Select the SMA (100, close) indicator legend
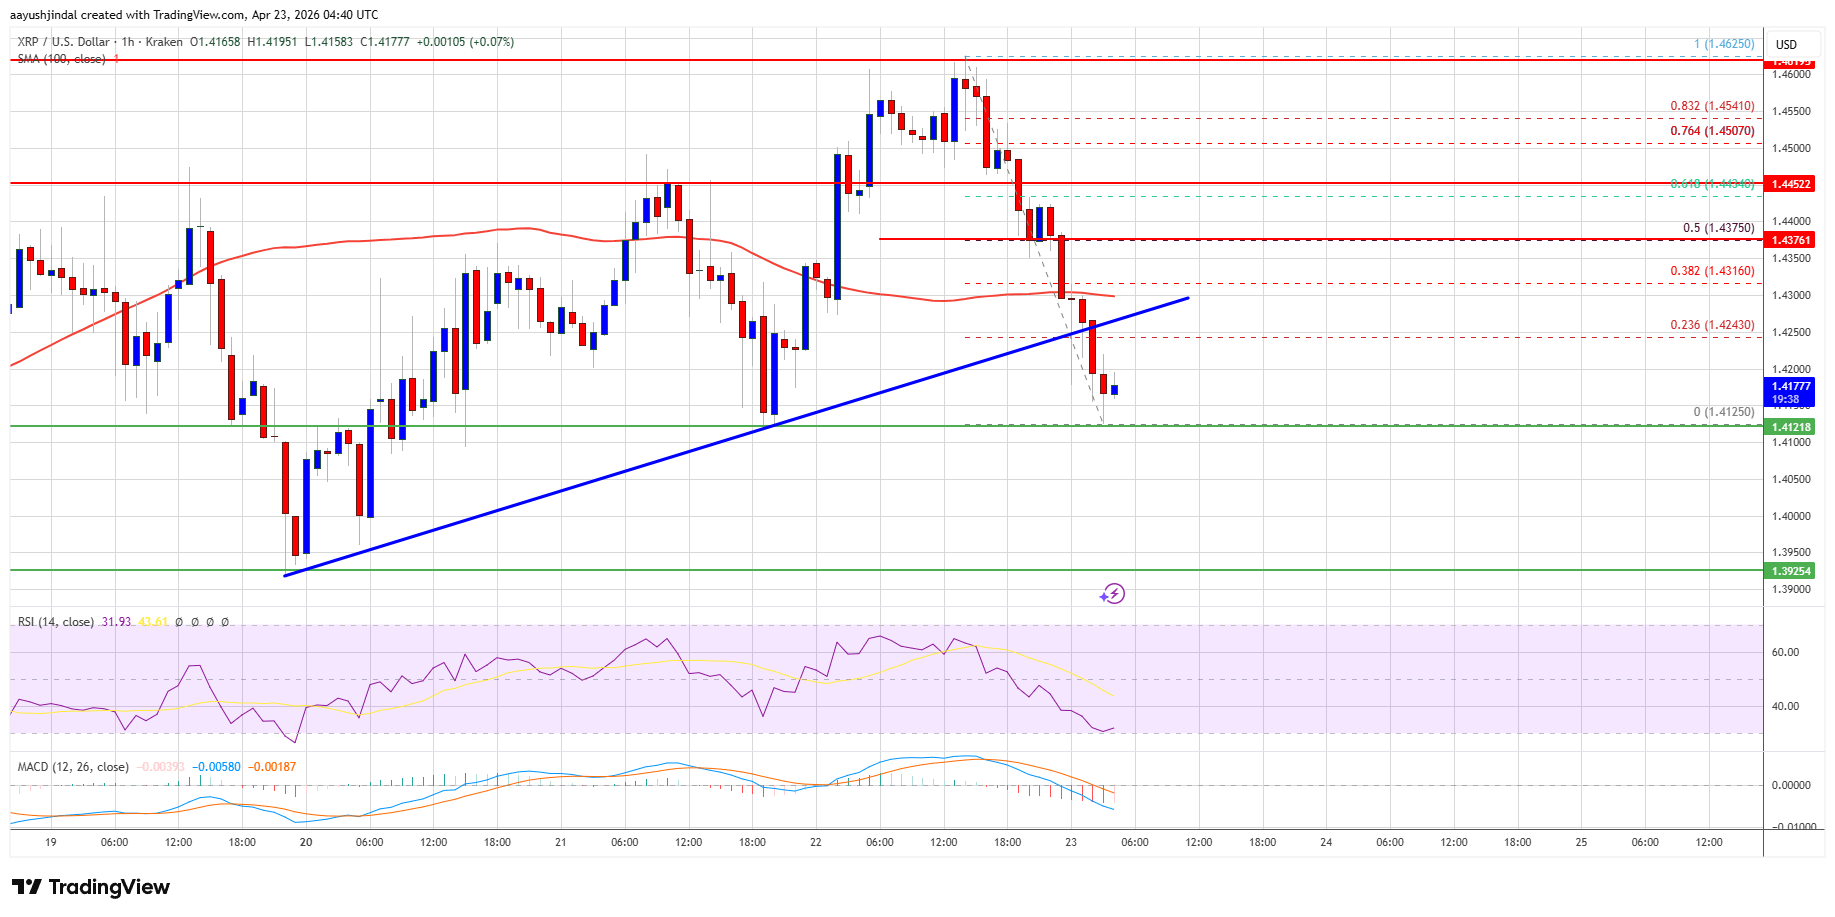This screenshot has height=917, width=1835. click(x=61, y=59)
